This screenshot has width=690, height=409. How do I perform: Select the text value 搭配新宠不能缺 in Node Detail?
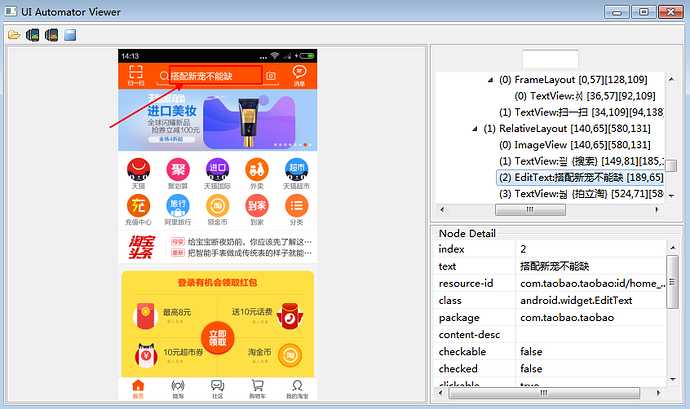point(554,266)
